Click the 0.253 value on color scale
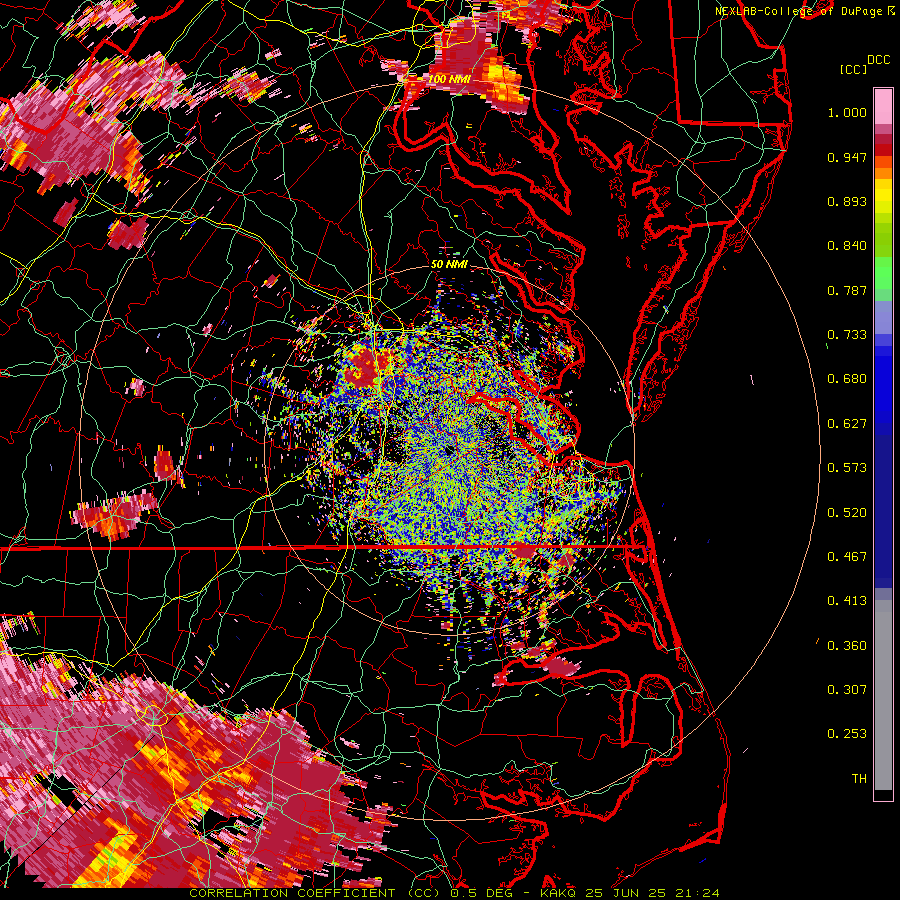The width and height of the screenshot is (900, 900). point(847,734)
